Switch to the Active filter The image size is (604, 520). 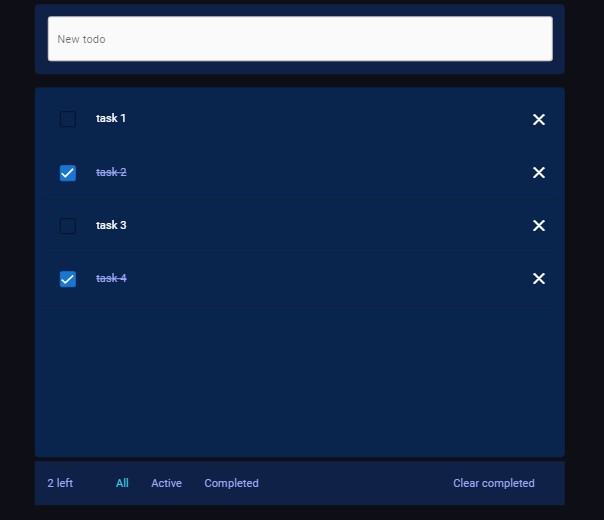pyautogui.click(x=166, y=484)
